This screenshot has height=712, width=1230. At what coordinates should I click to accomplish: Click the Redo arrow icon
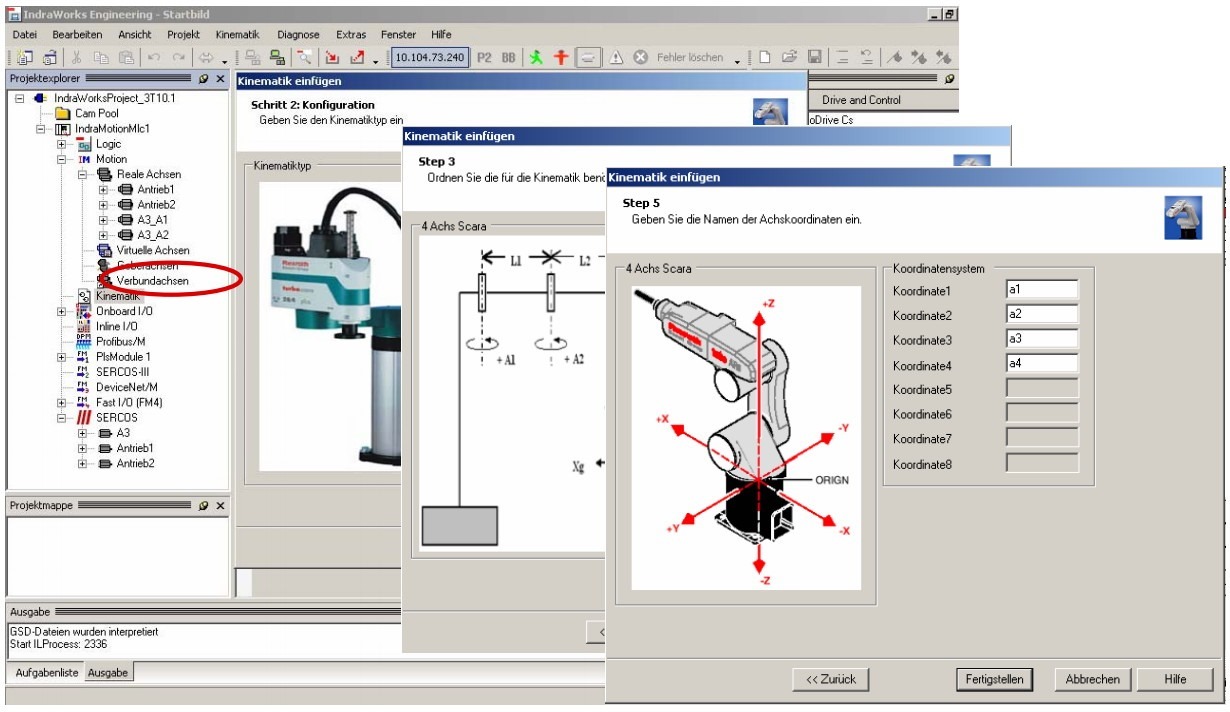tap(179, 58)
